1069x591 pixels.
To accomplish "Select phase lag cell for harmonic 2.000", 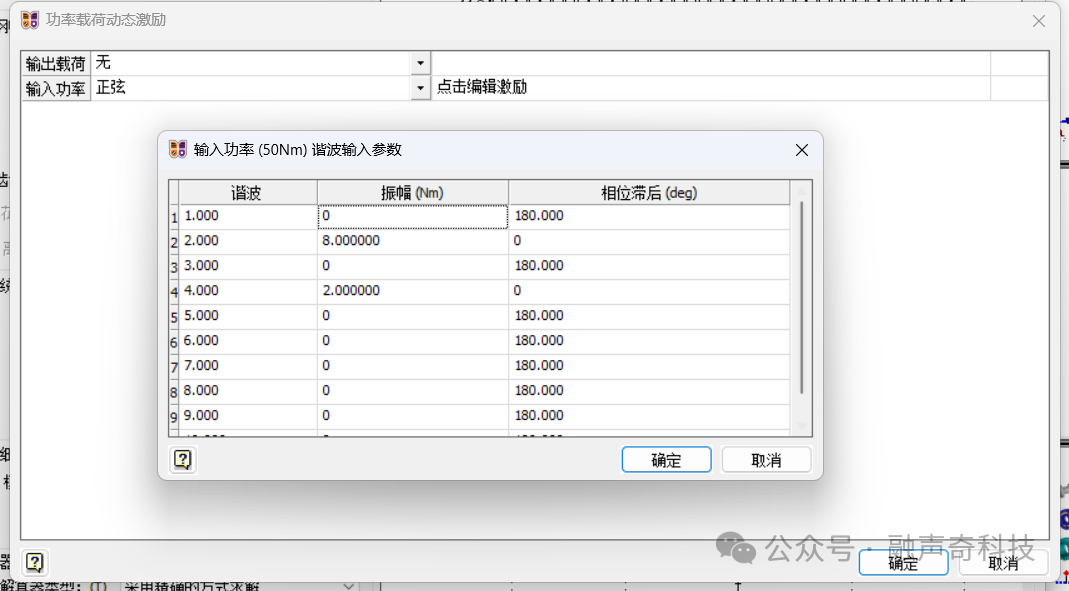I will point(649,241).
